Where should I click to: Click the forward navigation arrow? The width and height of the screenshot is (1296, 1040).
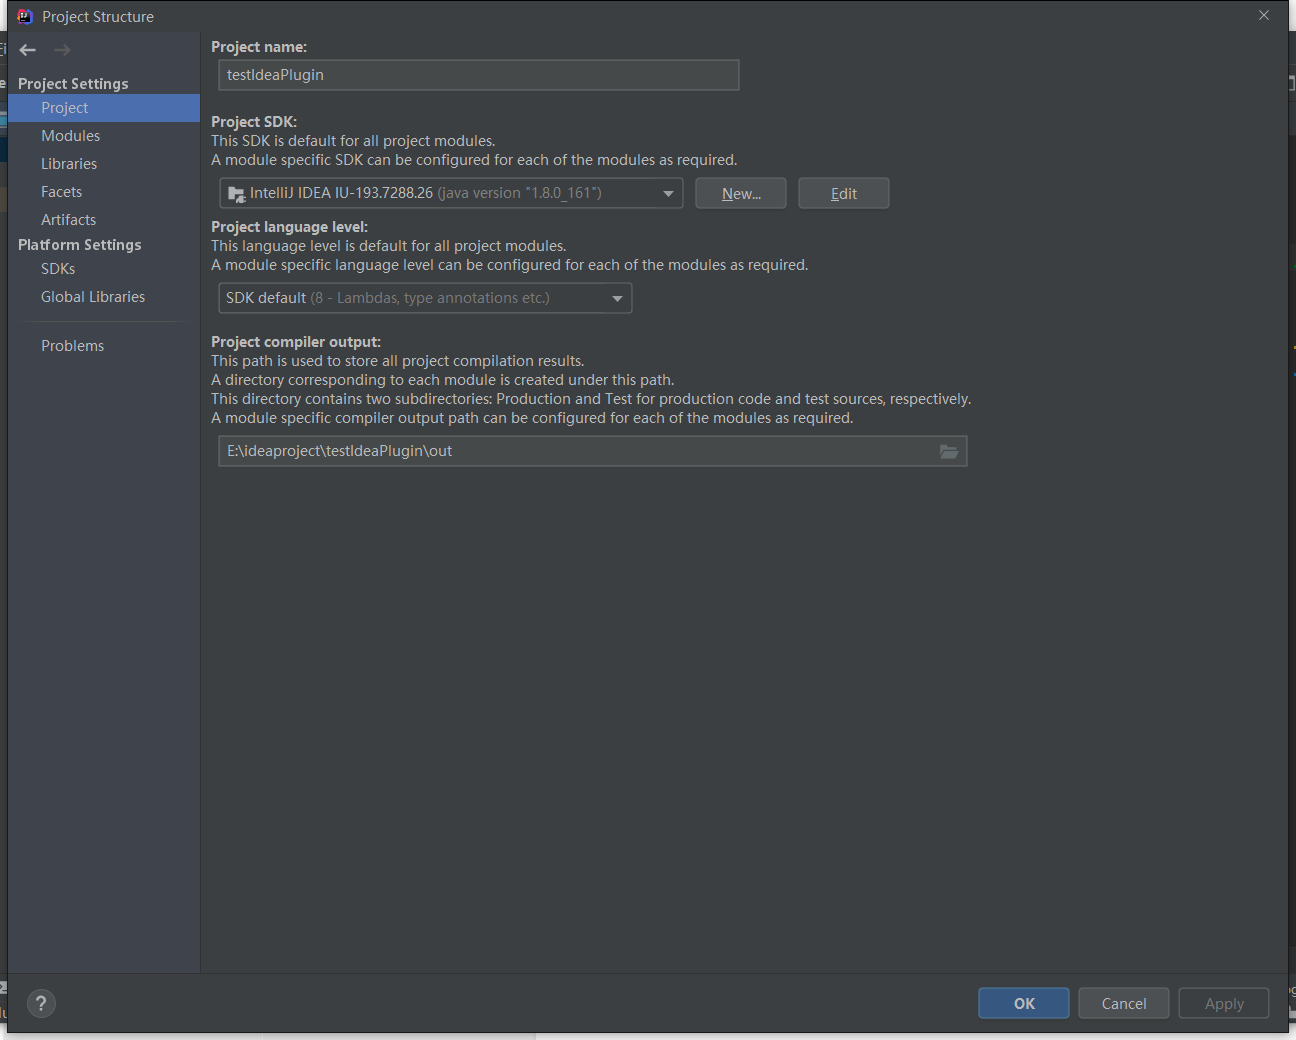(x=62, y=50)
